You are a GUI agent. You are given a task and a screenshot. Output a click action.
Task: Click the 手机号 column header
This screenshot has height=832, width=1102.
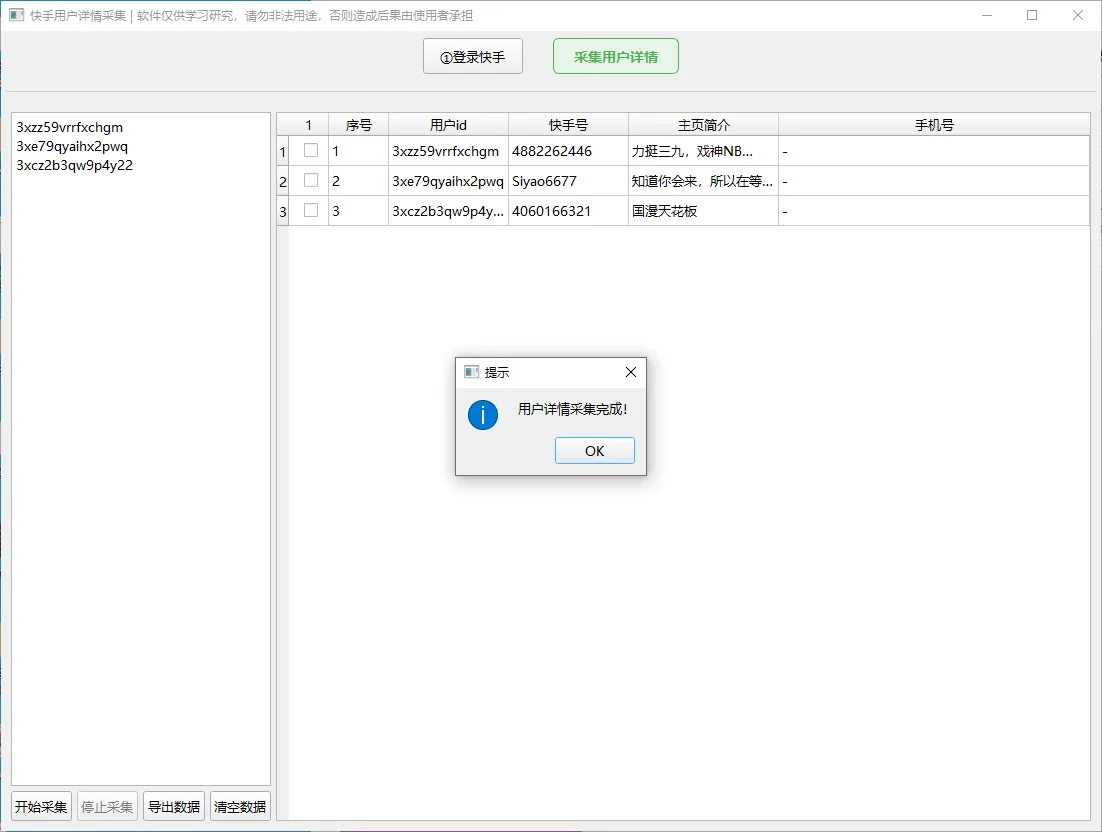coord(934,125)
